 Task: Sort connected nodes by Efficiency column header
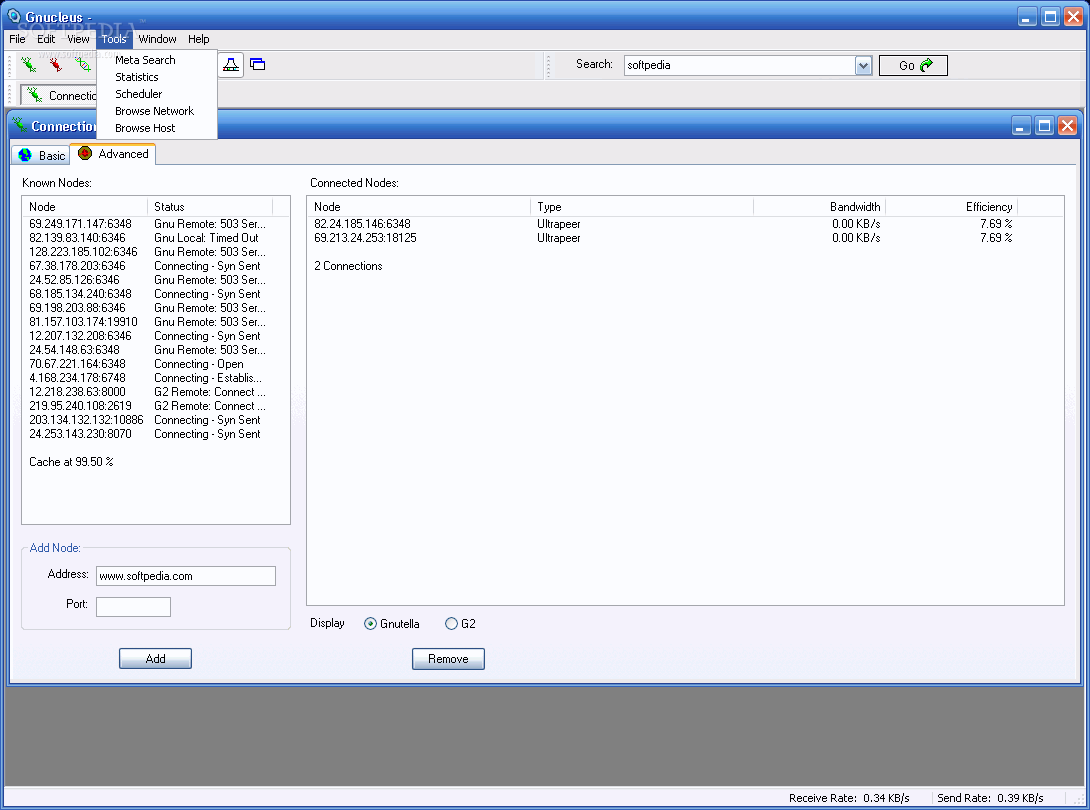point(951,206)
